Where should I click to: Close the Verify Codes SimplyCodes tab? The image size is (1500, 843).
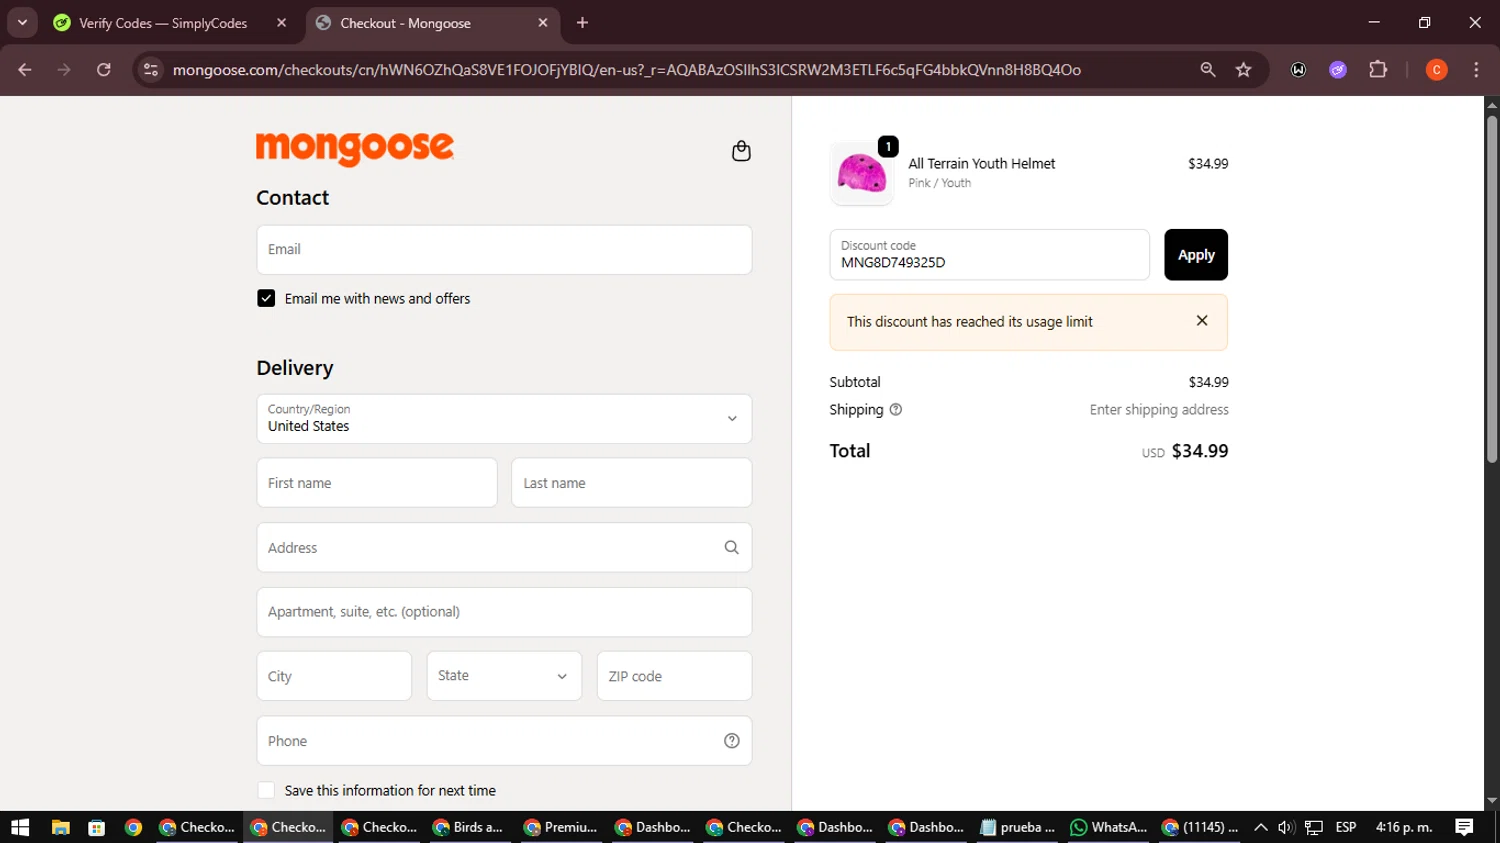[282, 23]
